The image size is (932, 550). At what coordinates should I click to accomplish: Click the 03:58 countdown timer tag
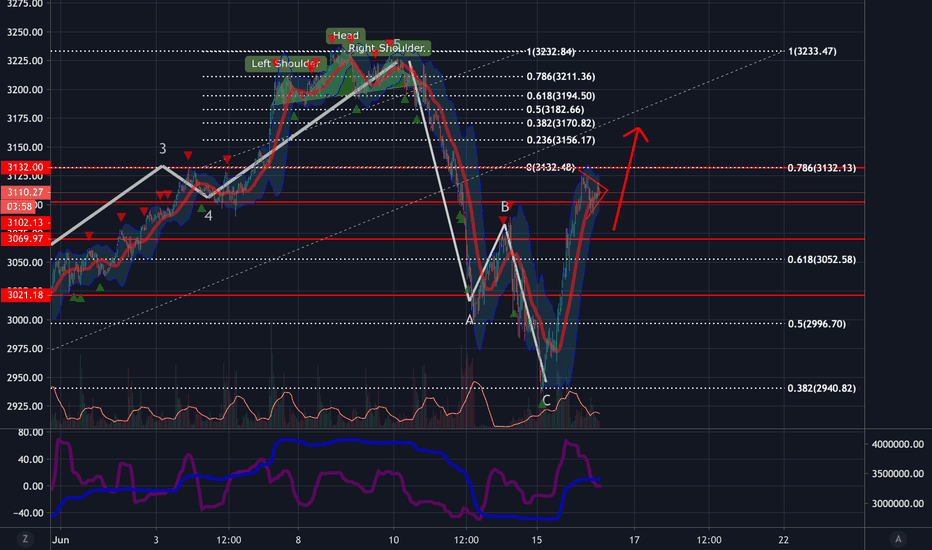tap(20, 206)
